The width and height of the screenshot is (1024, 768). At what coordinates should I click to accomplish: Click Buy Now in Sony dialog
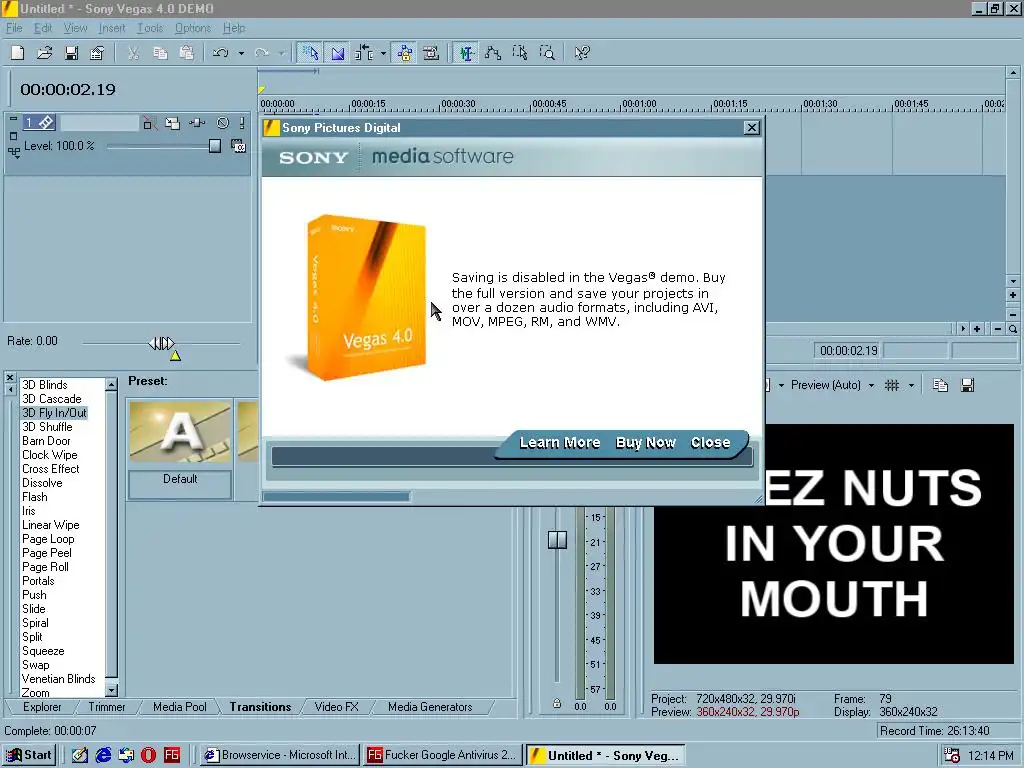point(645,443)
